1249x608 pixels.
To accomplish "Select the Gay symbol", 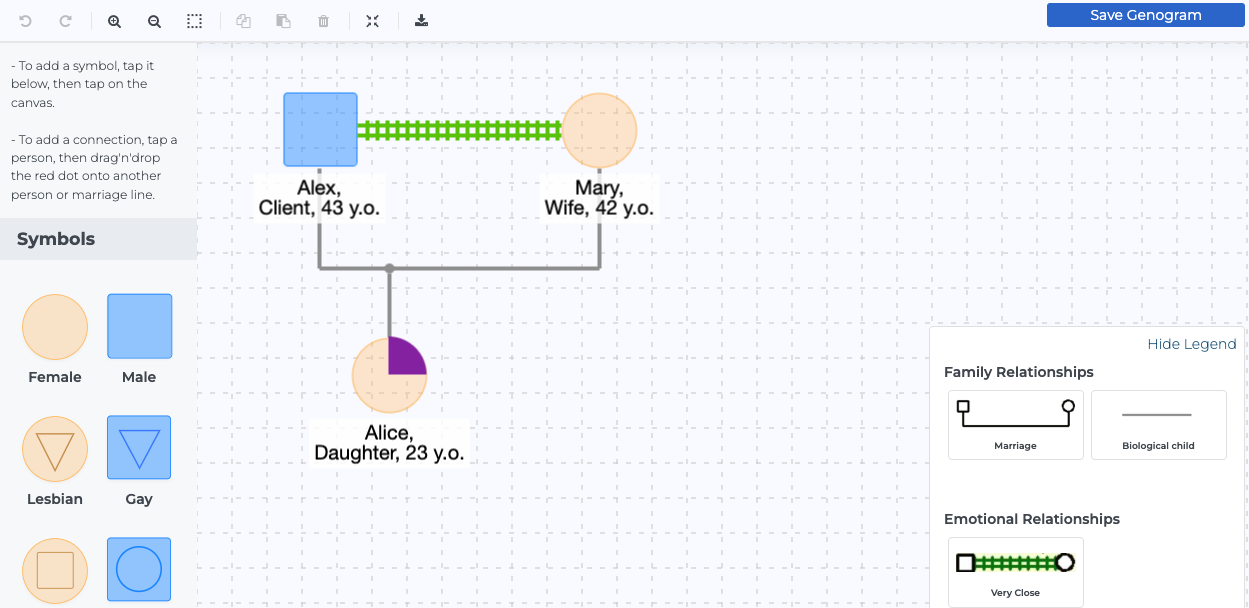I will pyautogui.click(x=139, y=448).
